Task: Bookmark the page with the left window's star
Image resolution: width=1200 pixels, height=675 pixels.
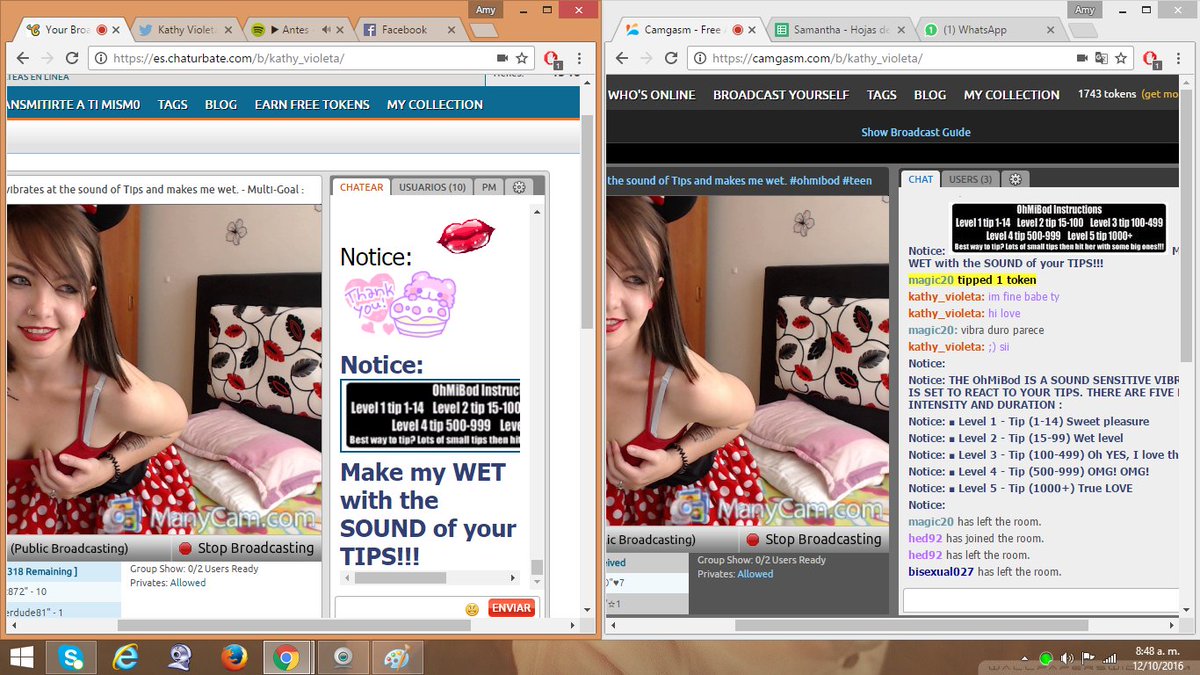Action: (522, 58)
